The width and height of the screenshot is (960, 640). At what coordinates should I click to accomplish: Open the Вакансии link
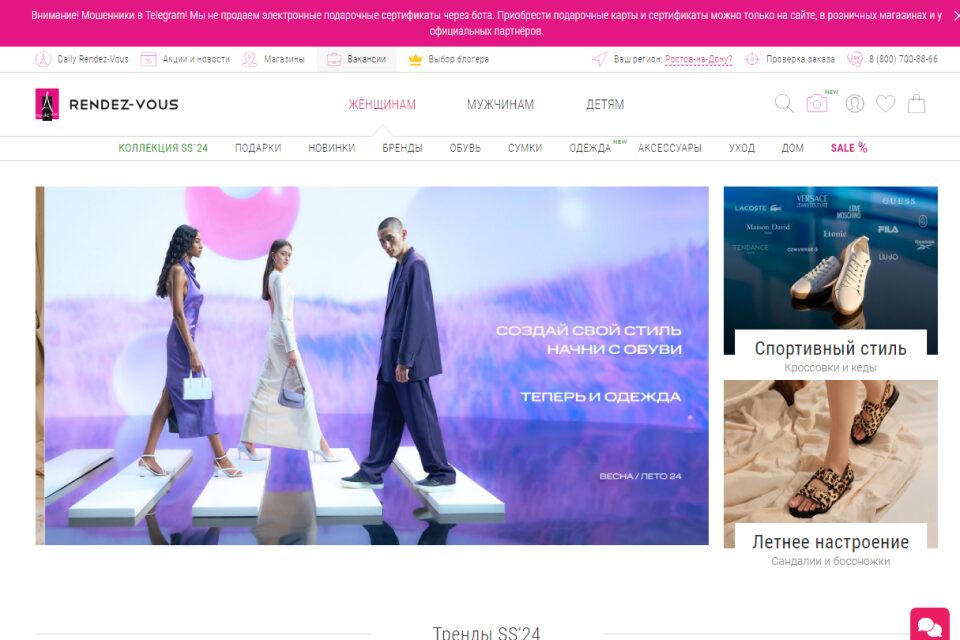(357, 59)
